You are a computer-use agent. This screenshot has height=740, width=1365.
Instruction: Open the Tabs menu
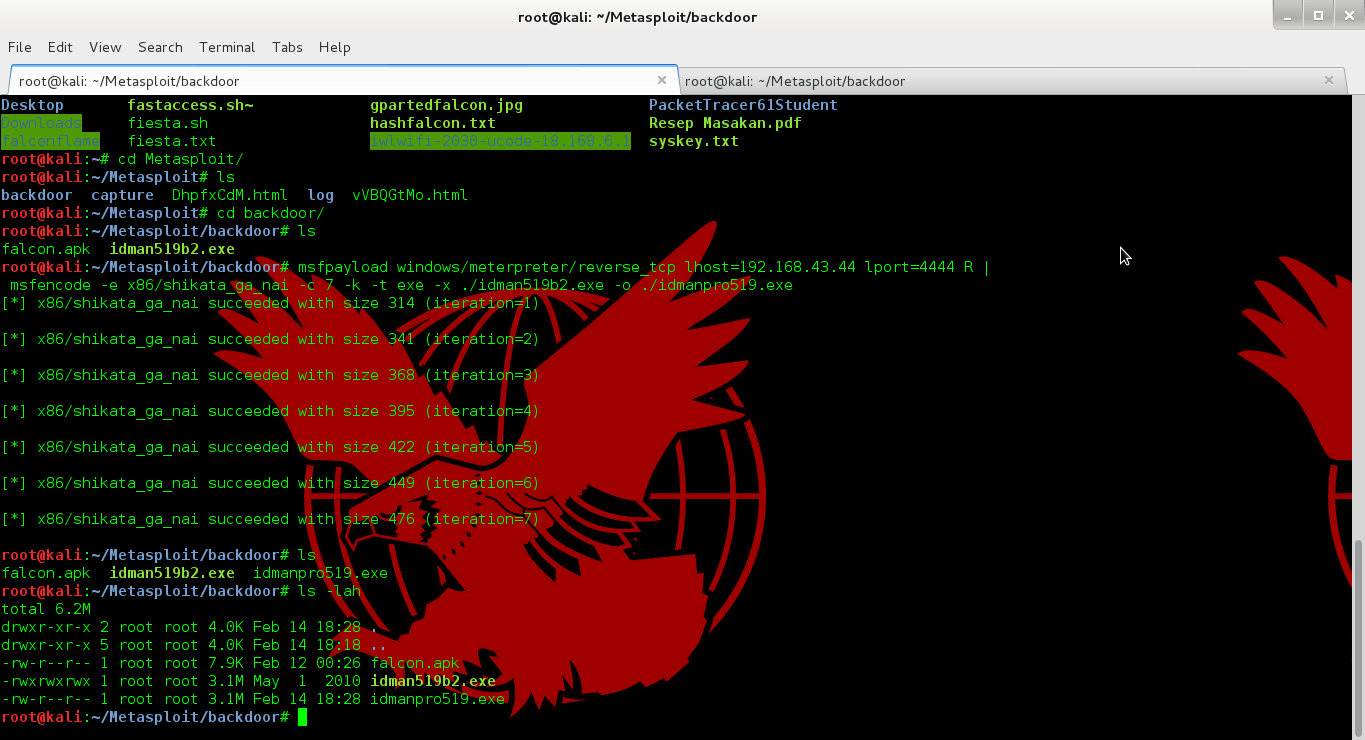pos(287,47)
